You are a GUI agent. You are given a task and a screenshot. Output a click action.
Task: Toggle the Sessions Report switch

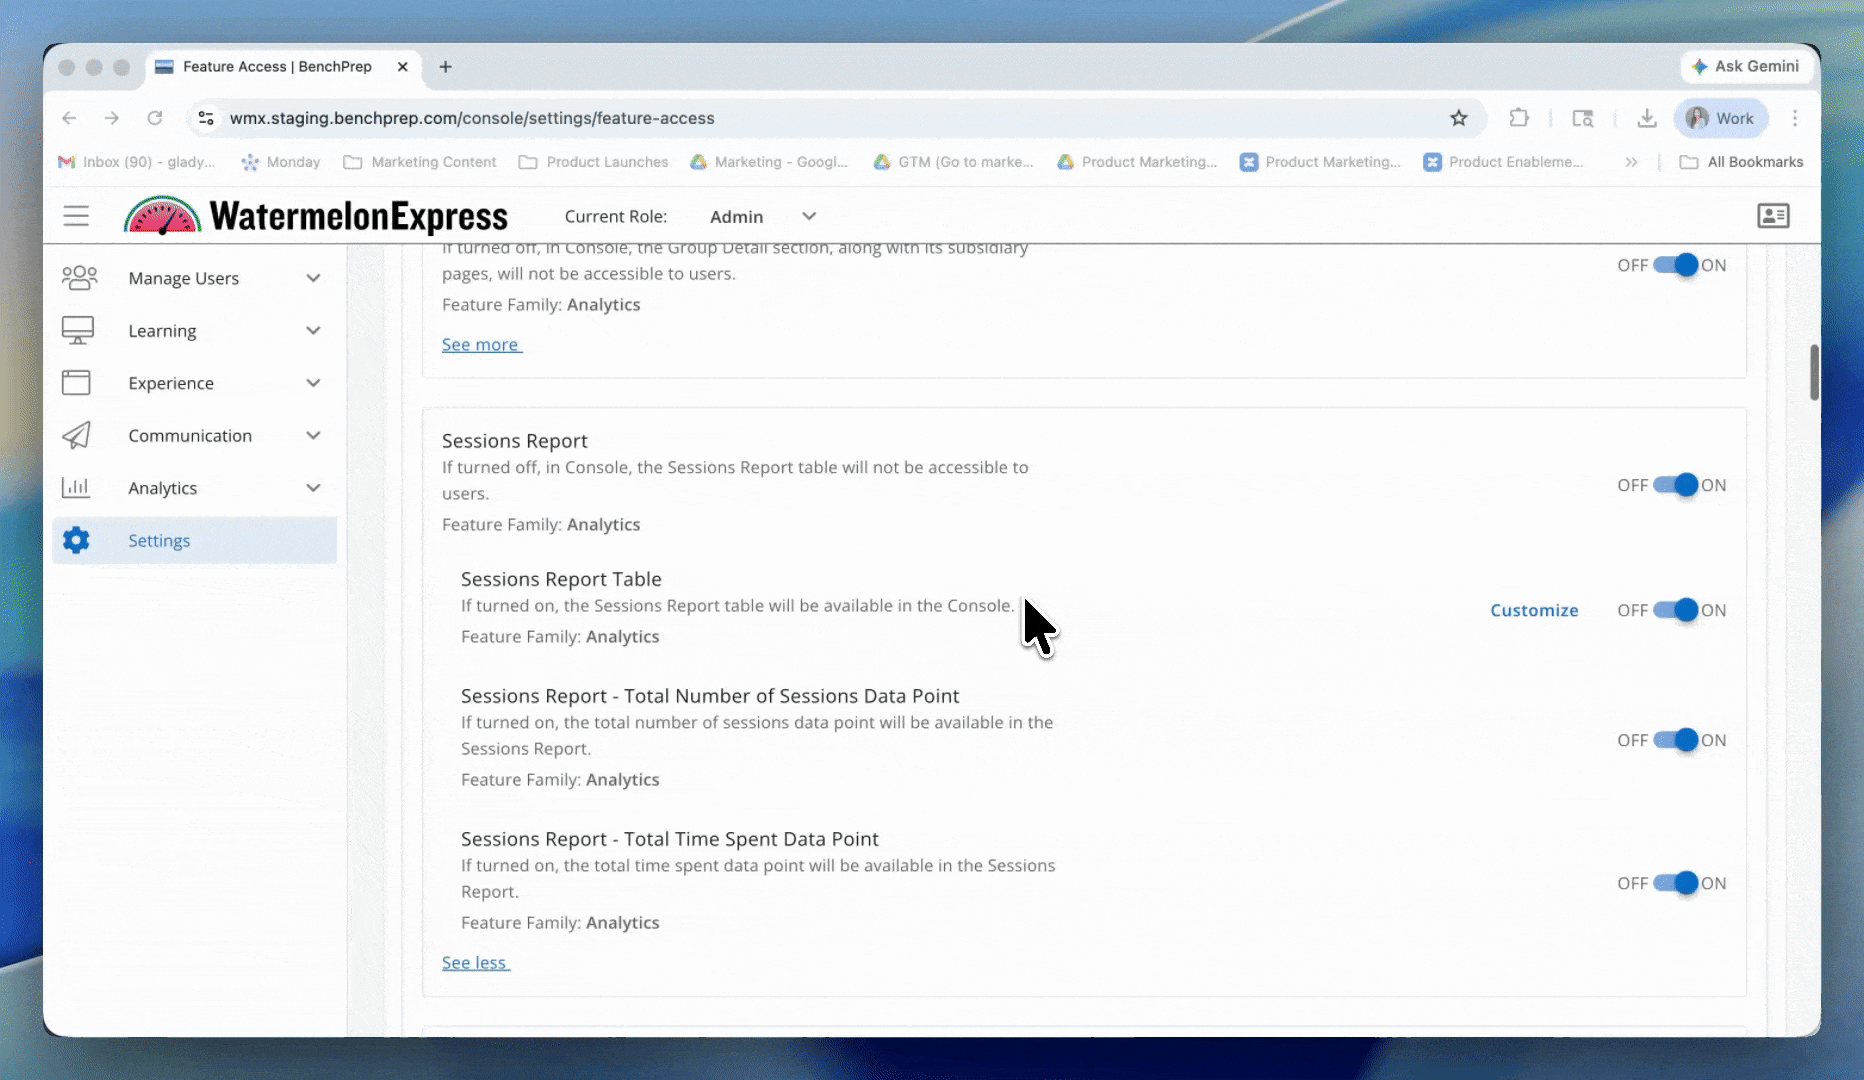(1675, 486)
